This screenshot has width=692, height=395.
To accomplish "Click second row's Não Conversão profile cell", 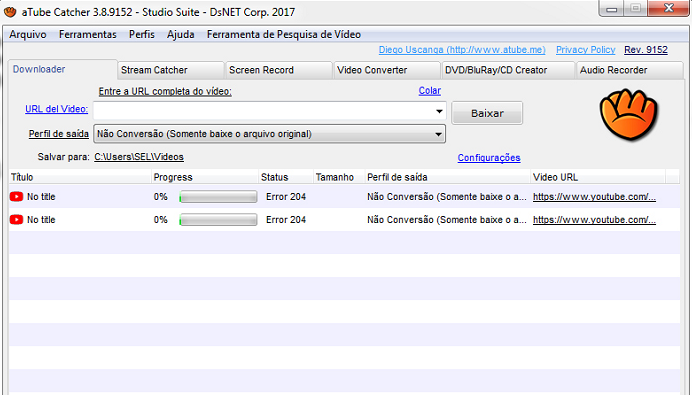I will click(447, 220).
